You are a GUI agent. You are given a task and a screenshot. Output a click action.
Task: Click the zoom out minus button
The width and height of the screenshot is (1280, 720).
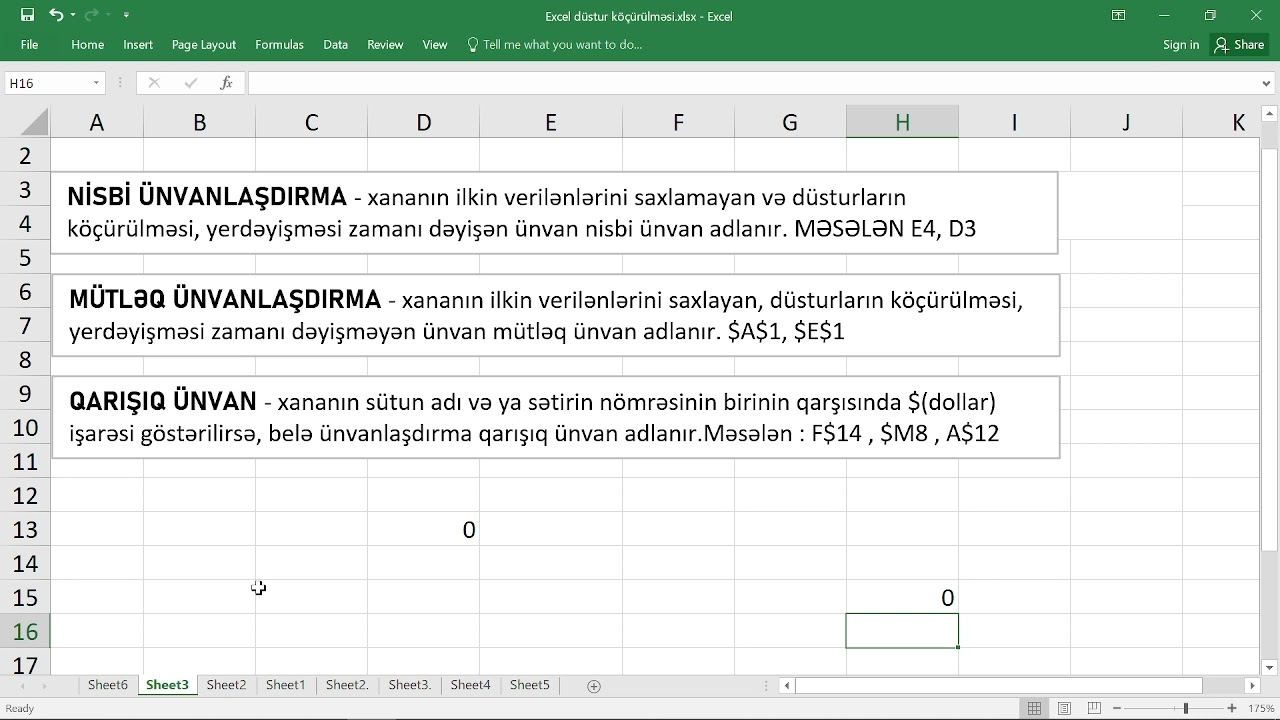tap(1119, 708)
